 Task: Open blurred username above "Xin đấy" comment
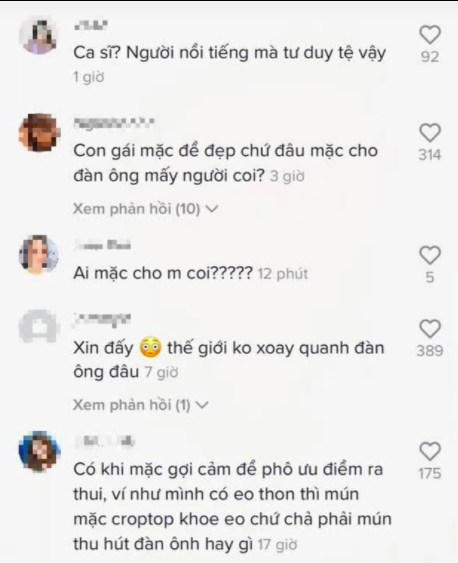click(102, 319)
